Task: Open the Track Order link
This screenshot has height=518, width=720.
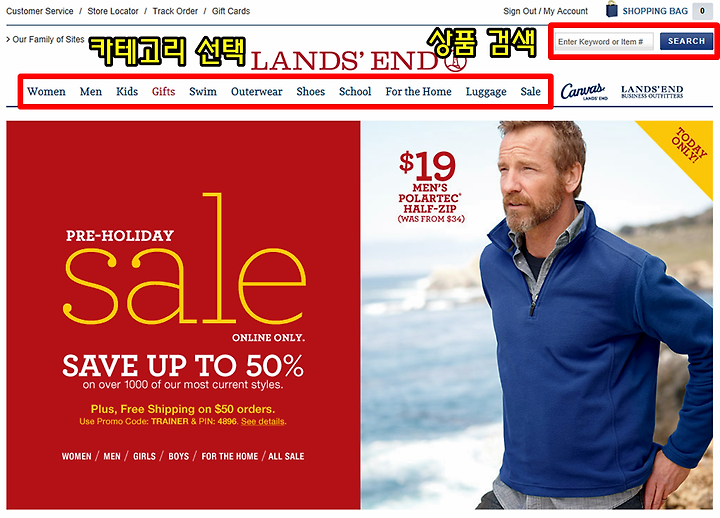Action: (175, 11)
